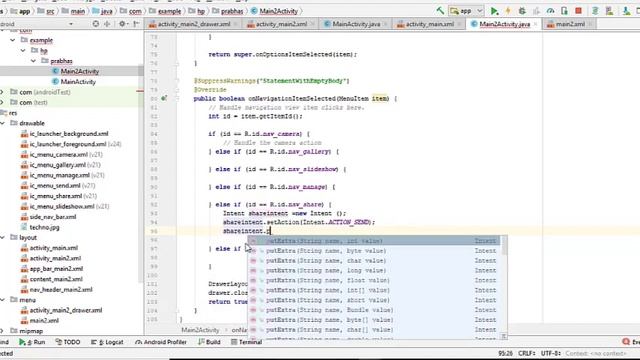Click the project panel settings gear icon
The width and height of the screenshot is (640, 360).
click(x=122, y=24)
